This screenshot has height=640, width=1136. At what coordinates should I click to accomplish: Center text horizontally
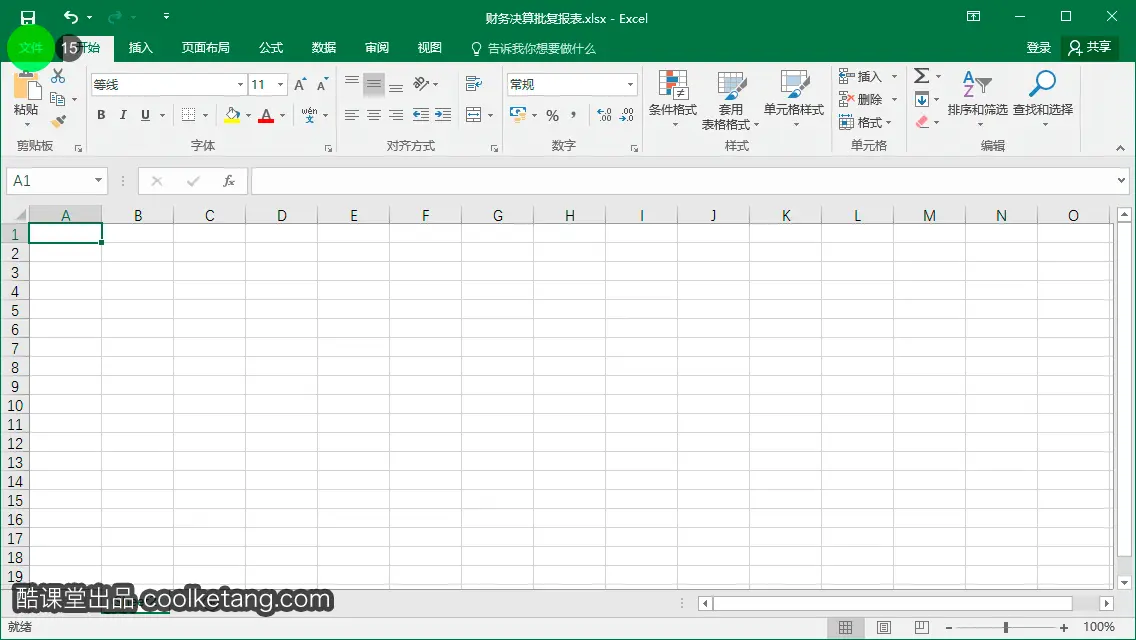tap(374, 115)
